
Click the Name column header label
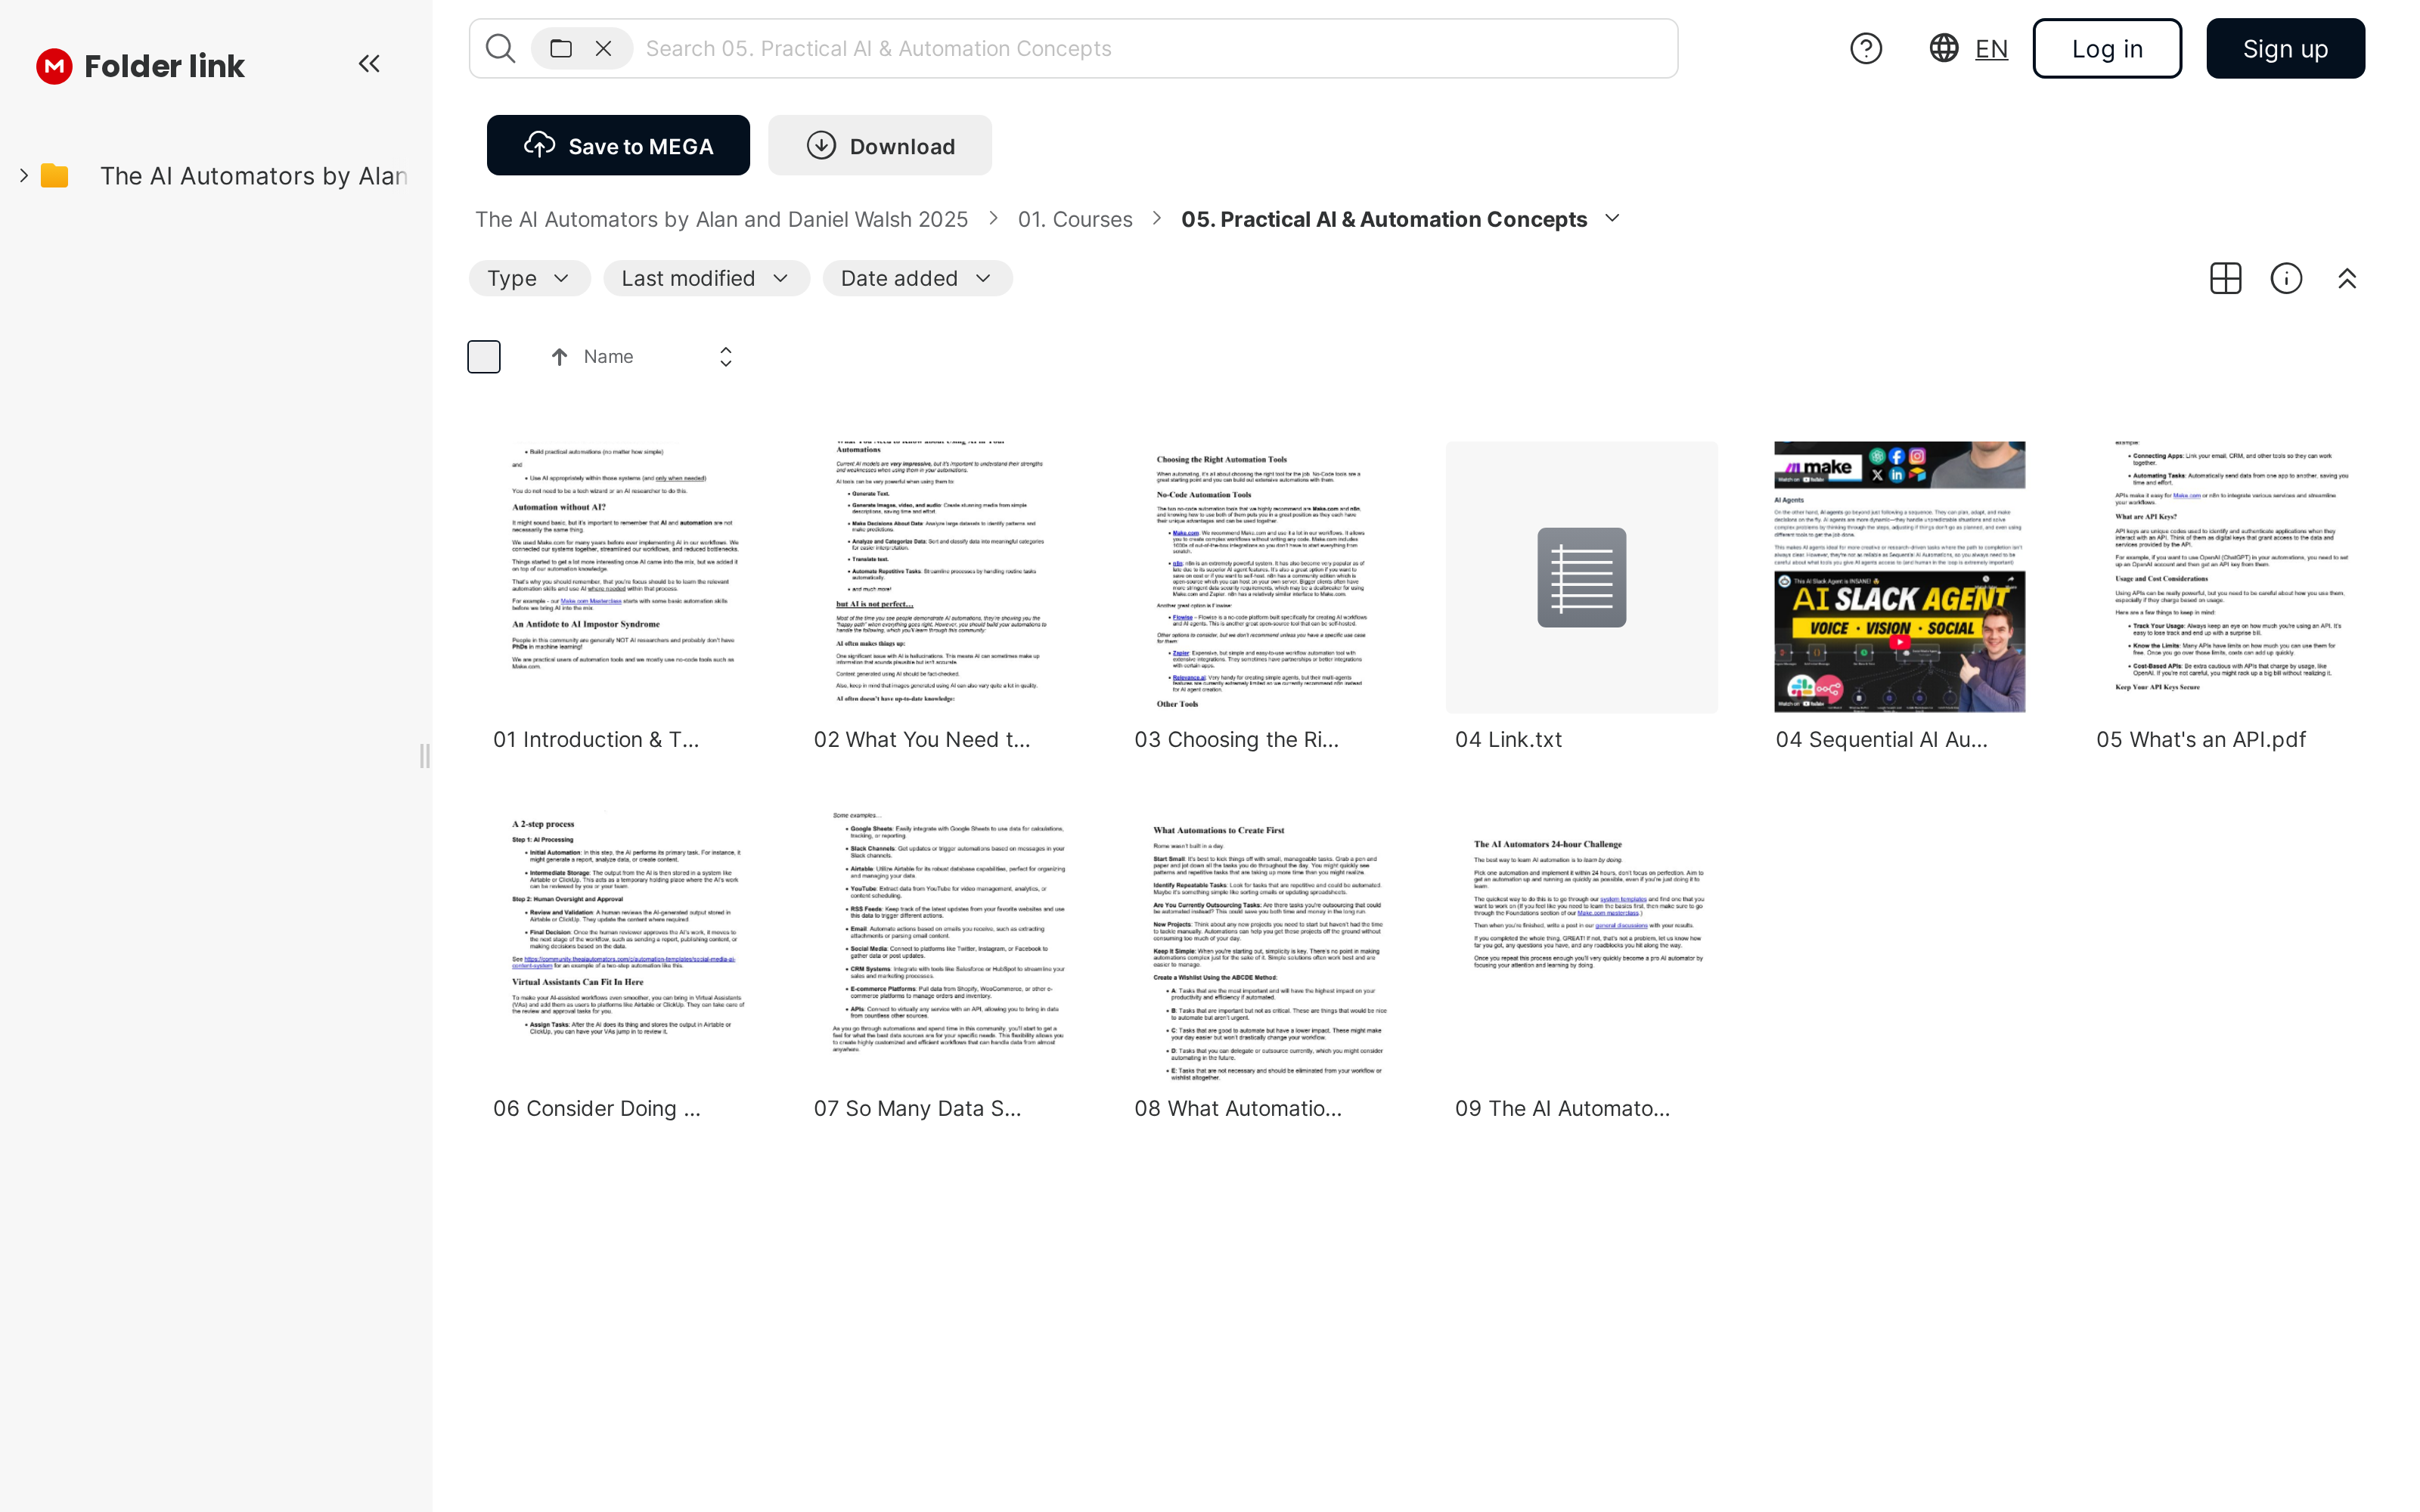point(608,357)
